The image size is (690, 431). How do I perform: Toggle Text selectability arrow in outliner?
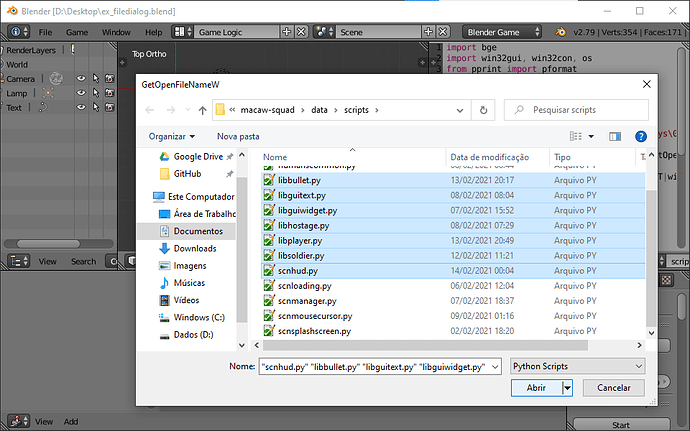coord(95,107)
